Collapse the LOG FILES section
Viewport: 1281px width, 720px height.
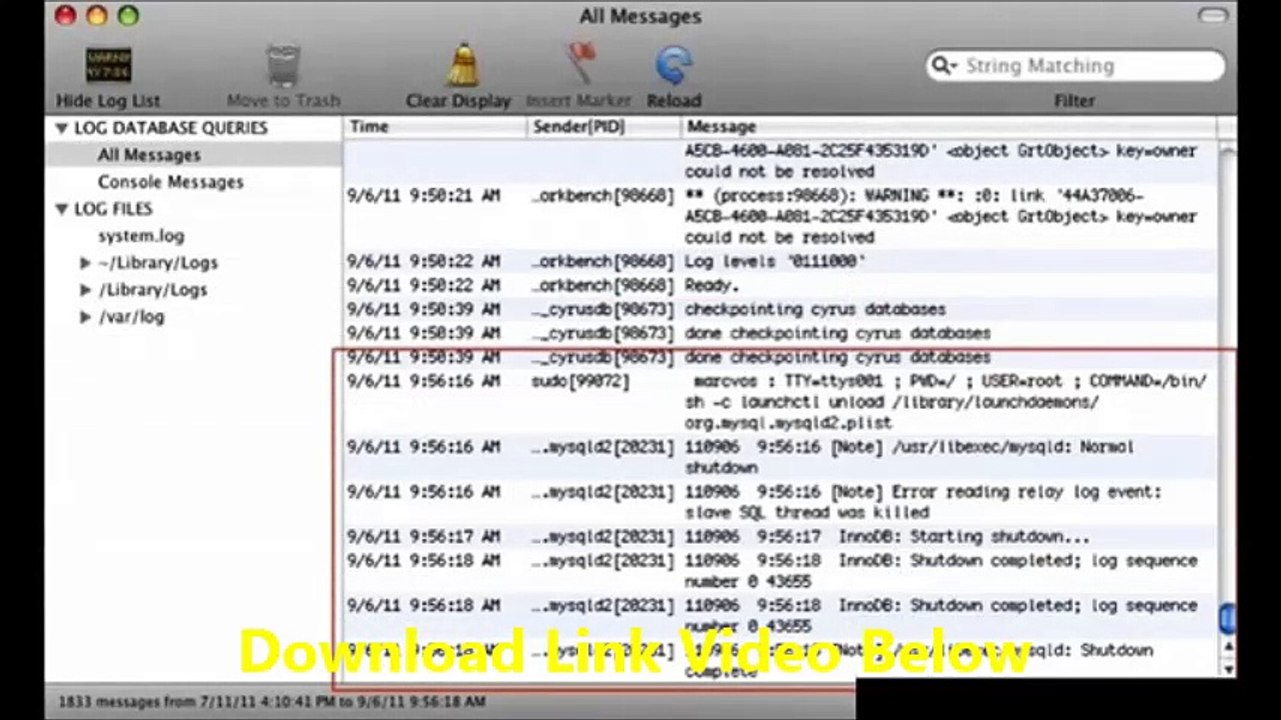coord(61,209)
